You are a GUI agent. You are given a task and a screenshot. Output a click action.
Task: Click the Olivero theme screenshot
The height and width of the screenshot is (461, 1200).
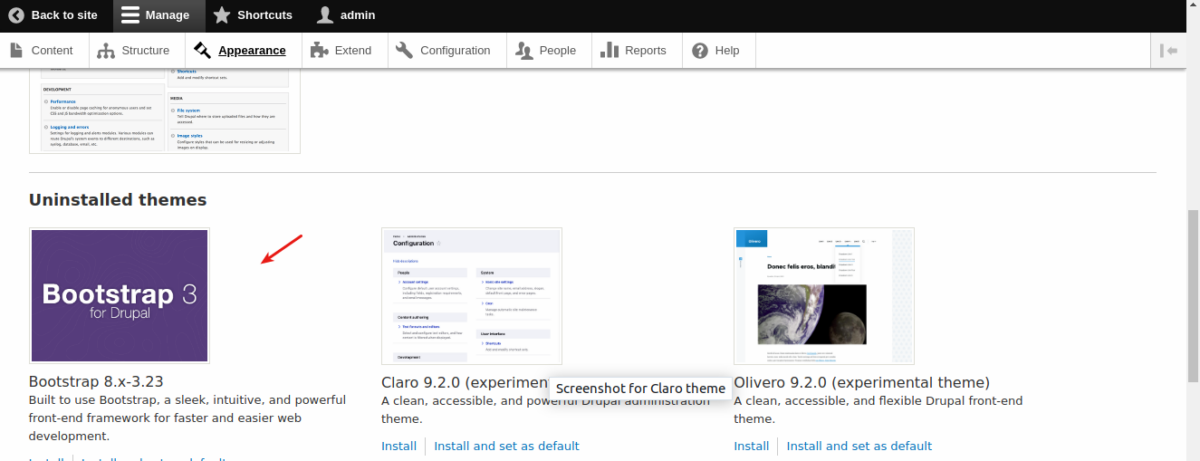[x=824, y=295]
